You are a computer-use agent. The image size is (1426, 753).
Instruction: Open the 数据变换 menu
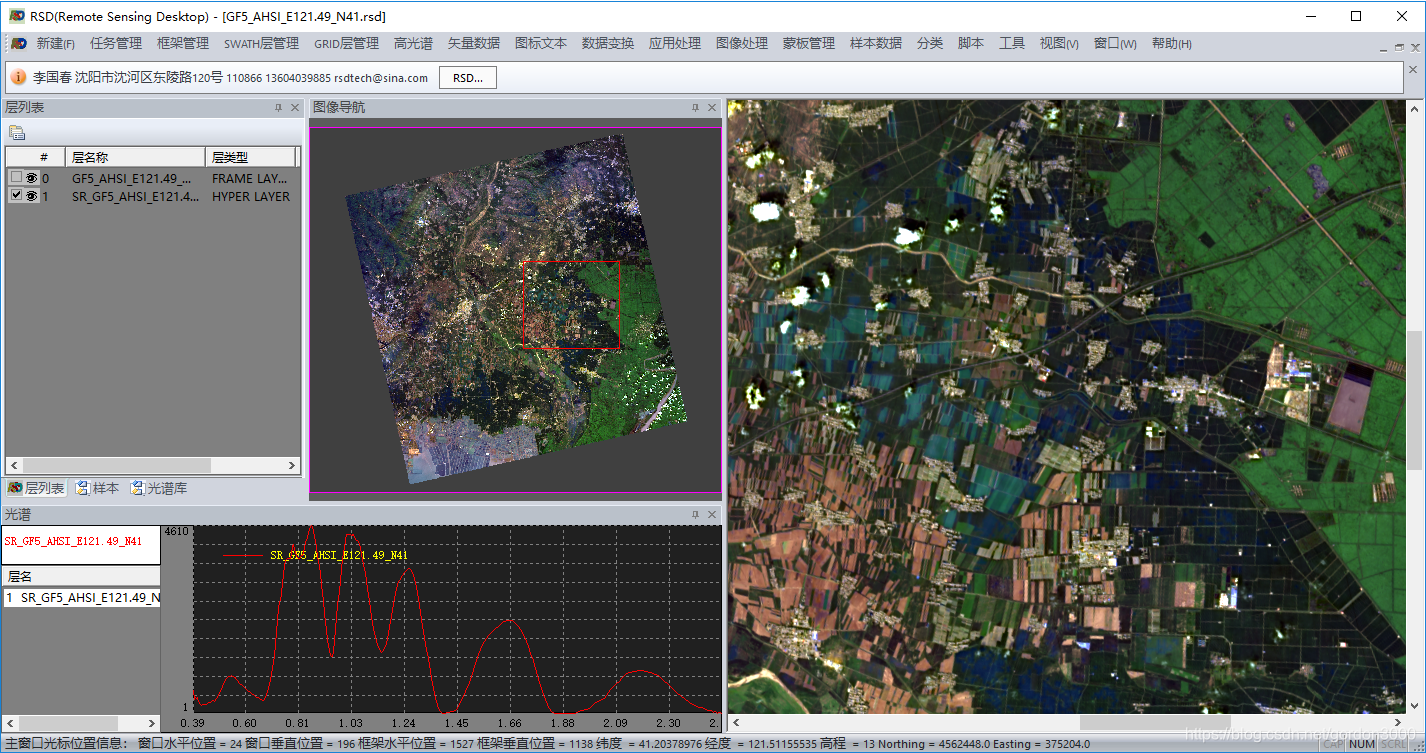point(608,44)
